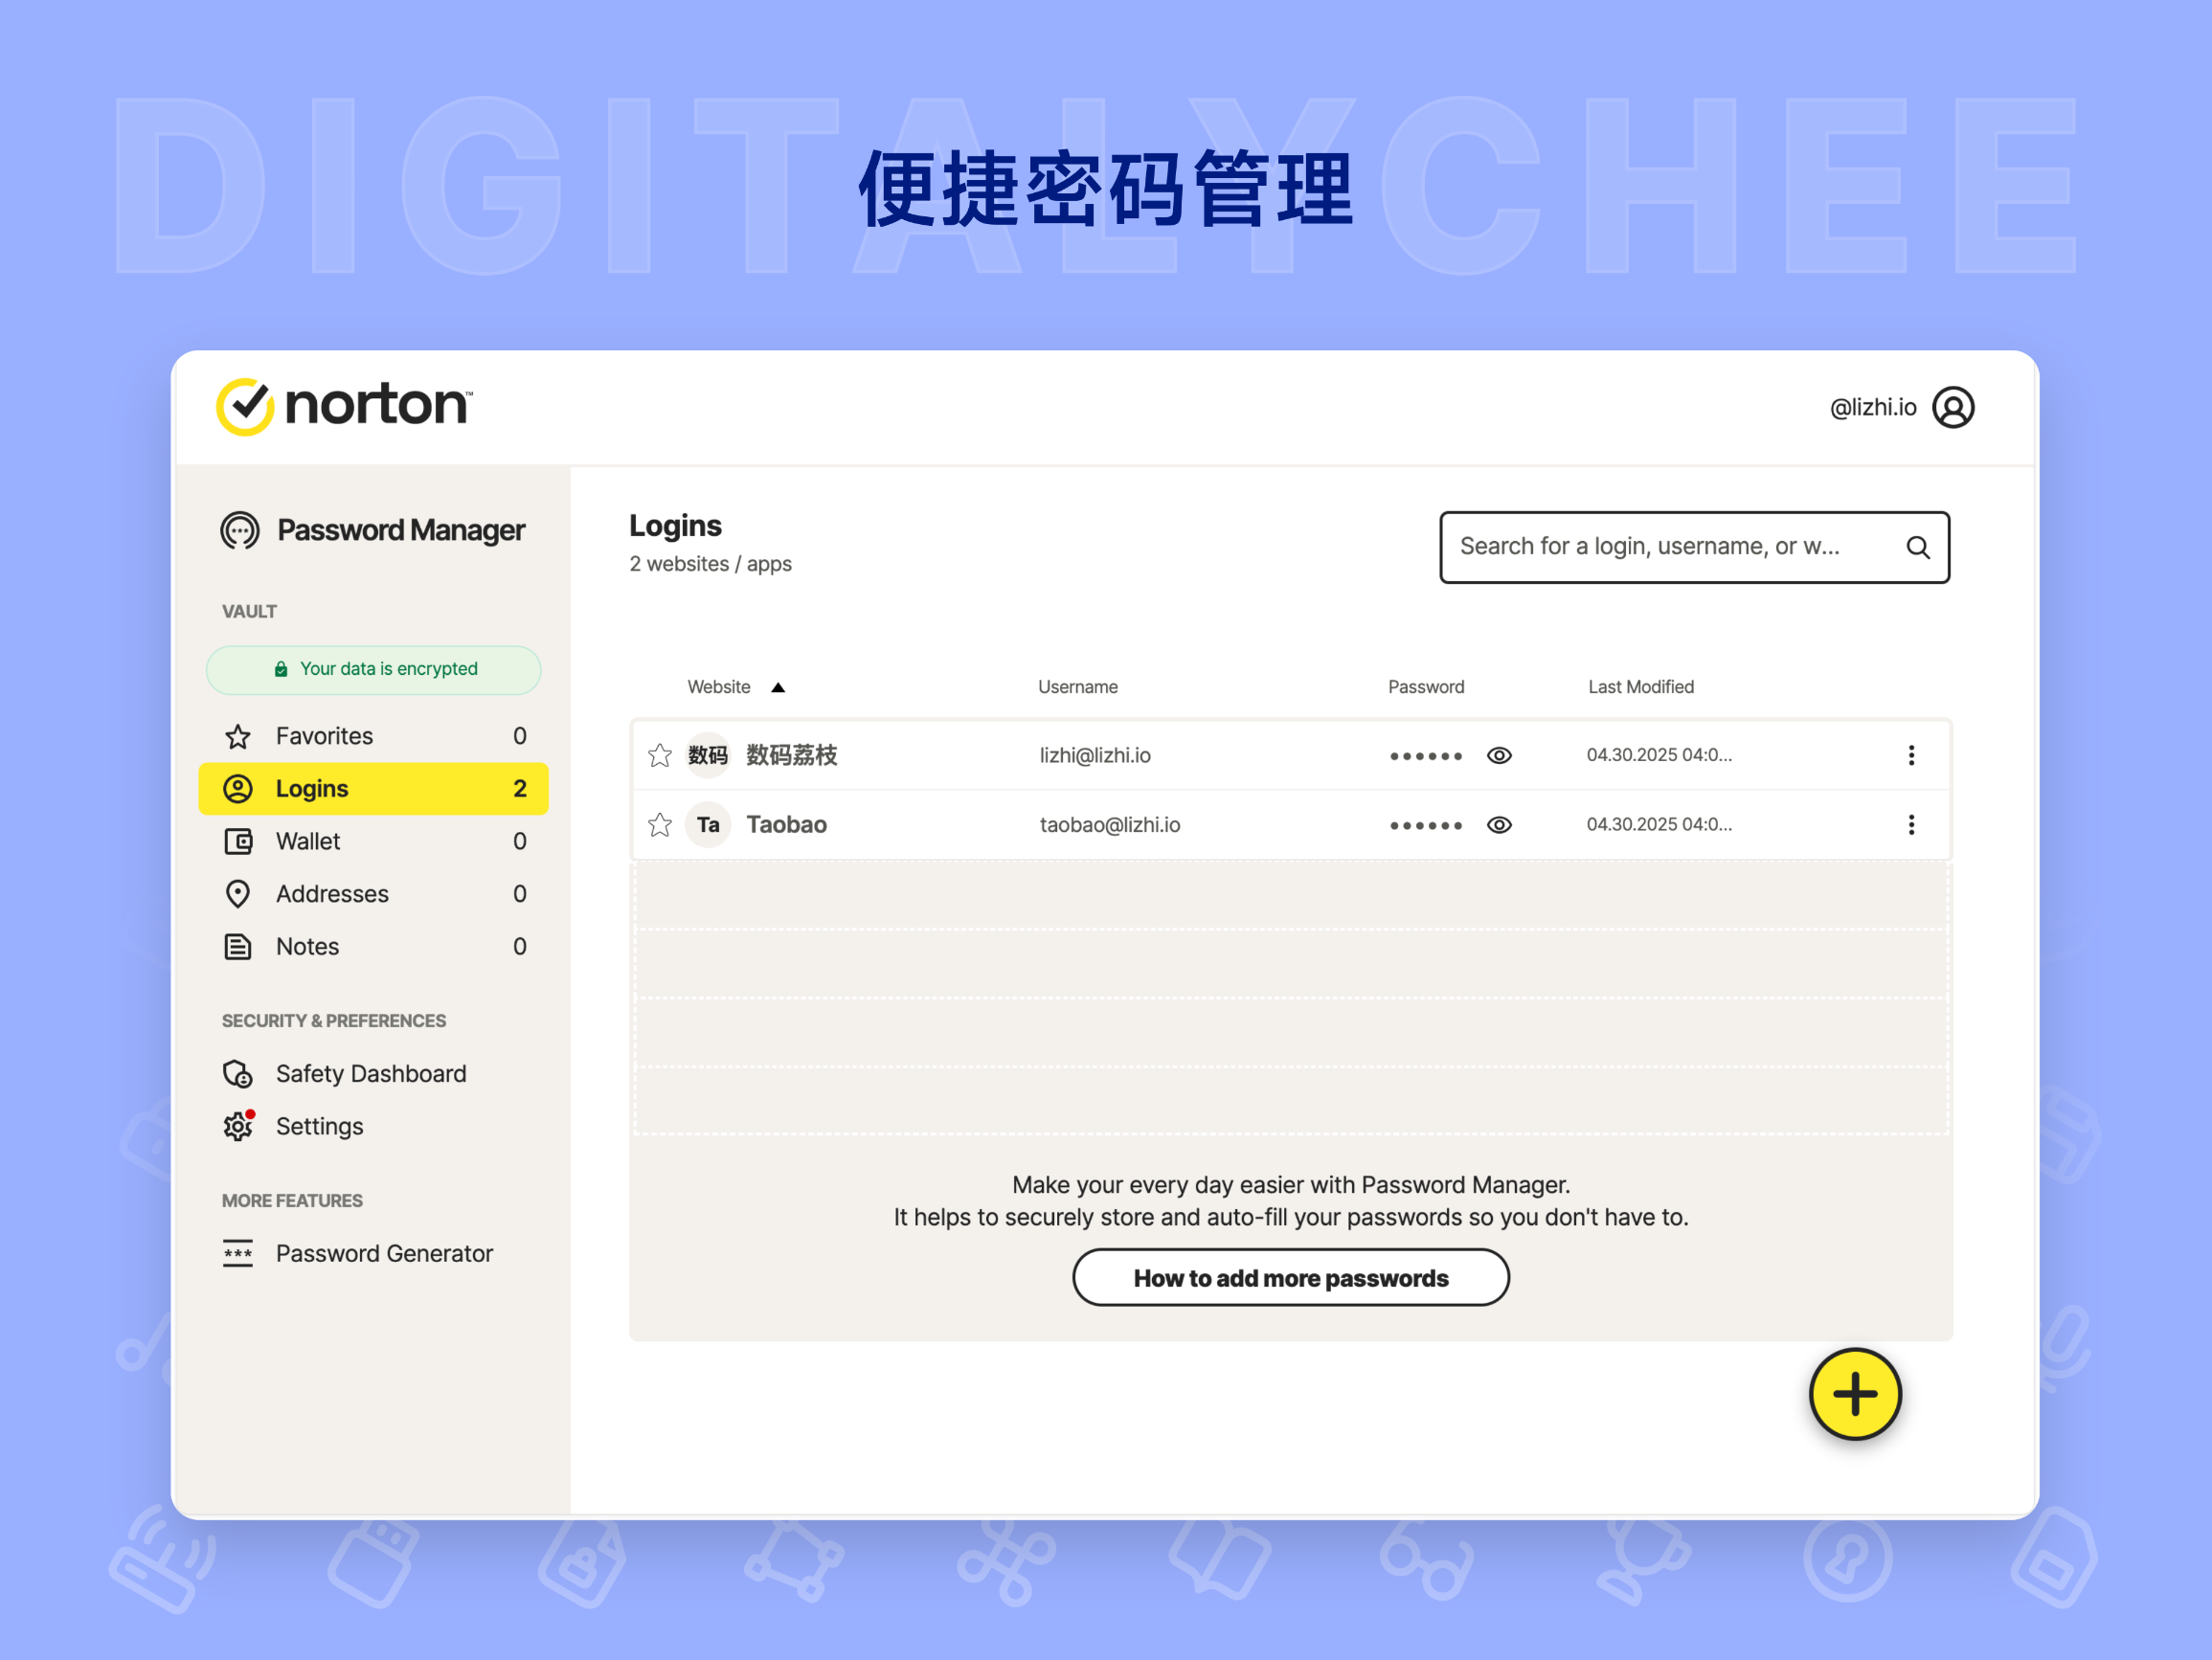Switch to the Logins section
This screenshot has width=2212, height=1660.
point(311,788)
